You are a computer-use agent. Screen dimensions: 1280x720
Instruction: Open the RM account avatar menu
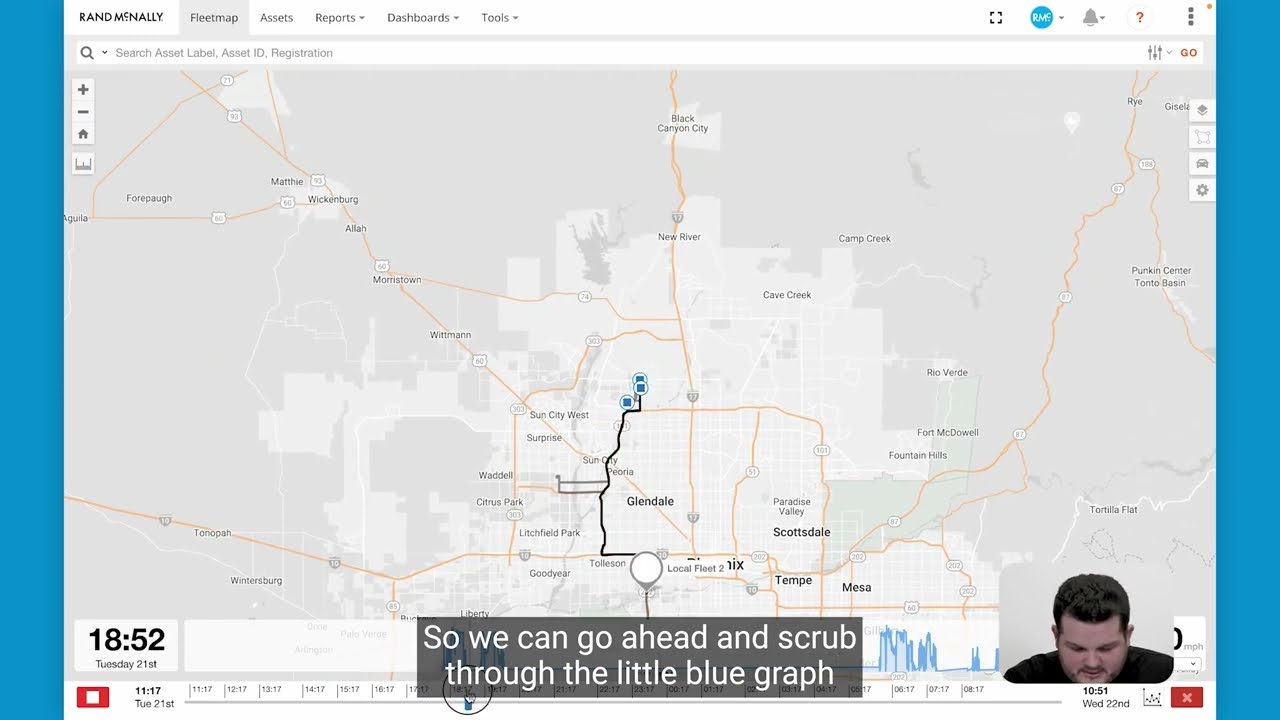[x=1041, y=18]
